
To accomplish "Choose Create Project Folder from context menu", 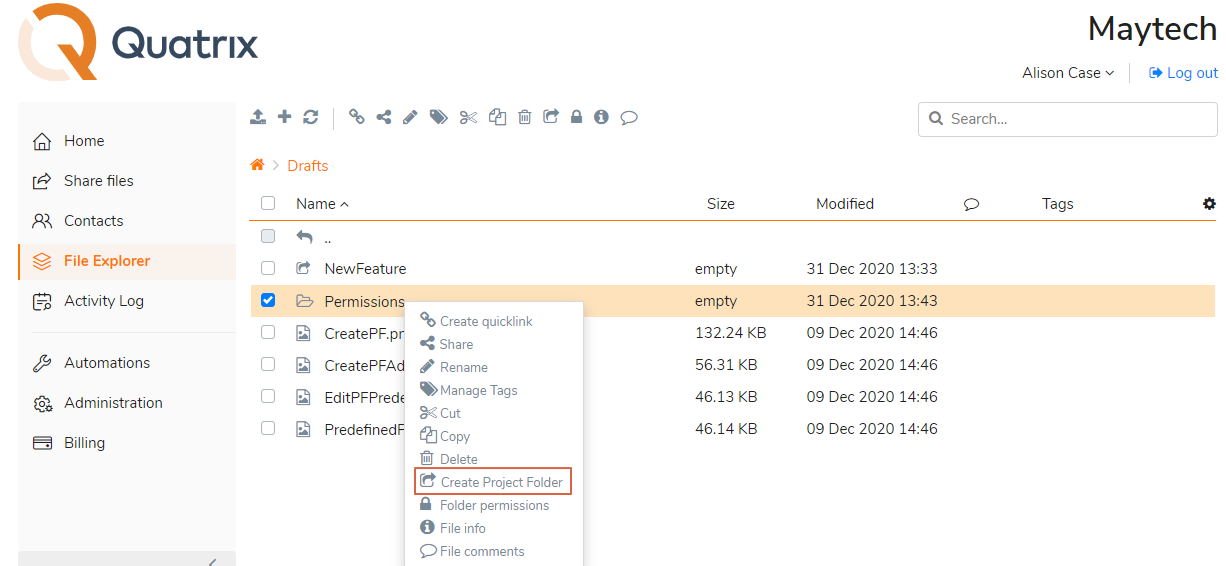I will (494, 482).
